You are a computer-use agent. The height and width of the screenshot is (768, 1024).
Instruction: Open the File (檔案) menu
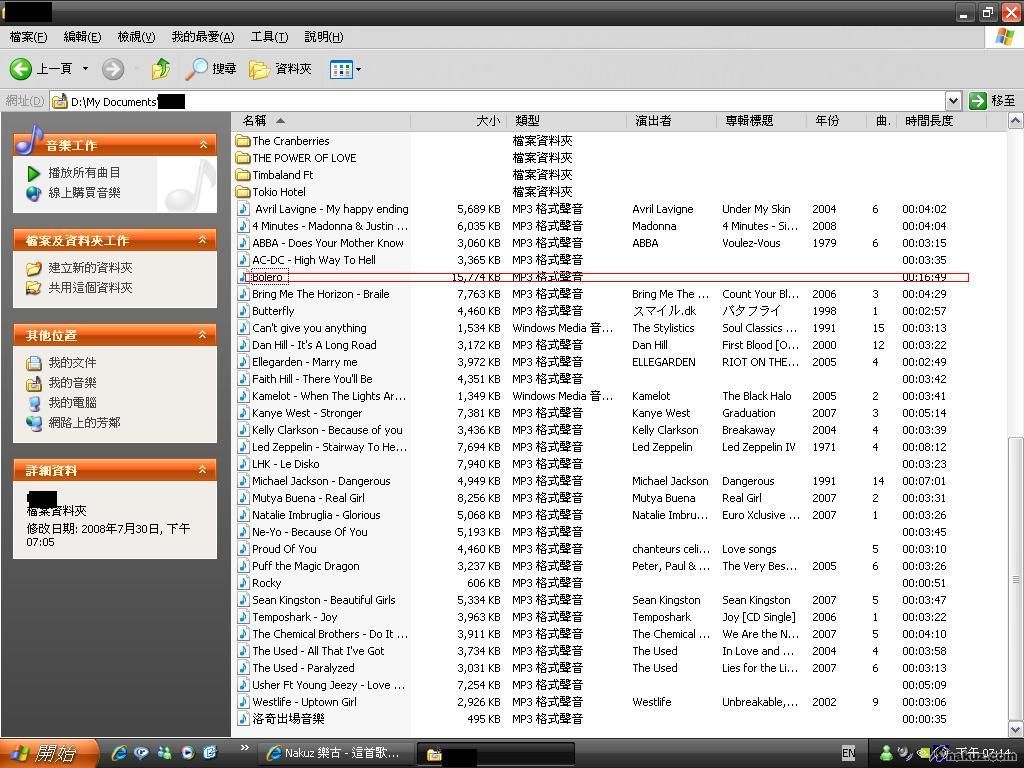pyautogui.click(x=29, y=37)
